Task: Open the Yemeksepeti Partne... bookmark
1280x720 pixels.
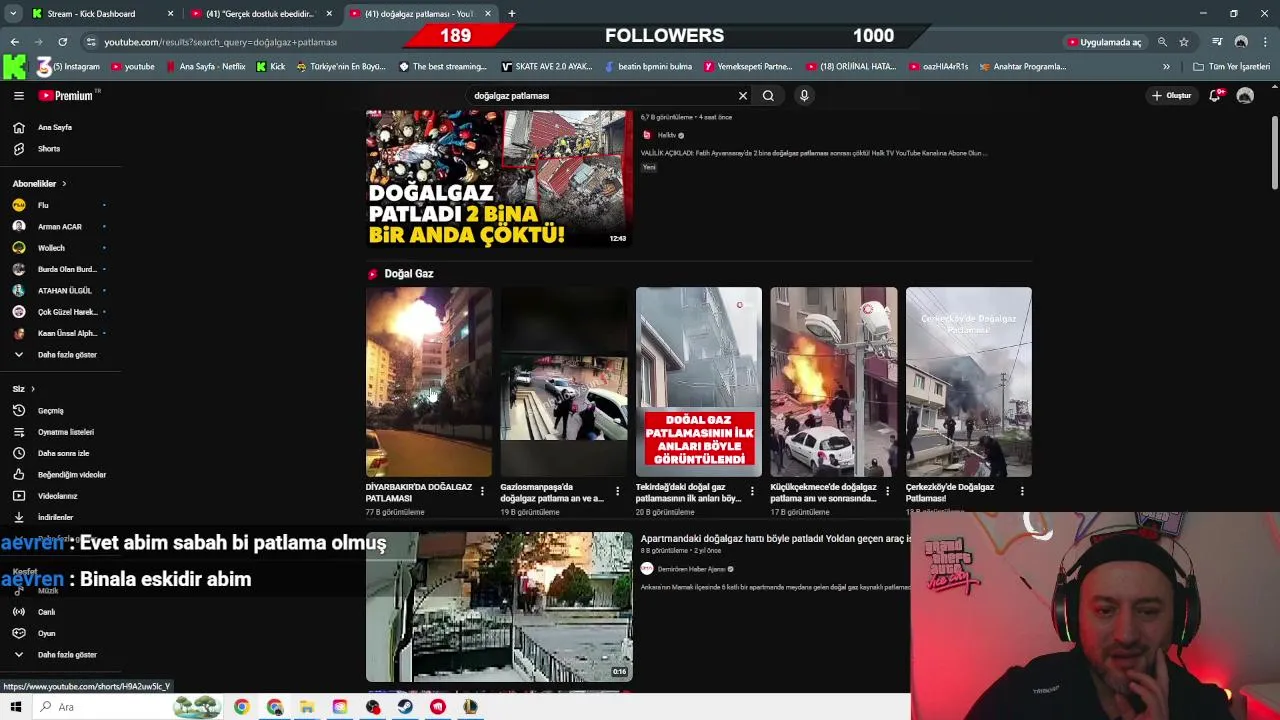Action: click(x=748, y=67)
